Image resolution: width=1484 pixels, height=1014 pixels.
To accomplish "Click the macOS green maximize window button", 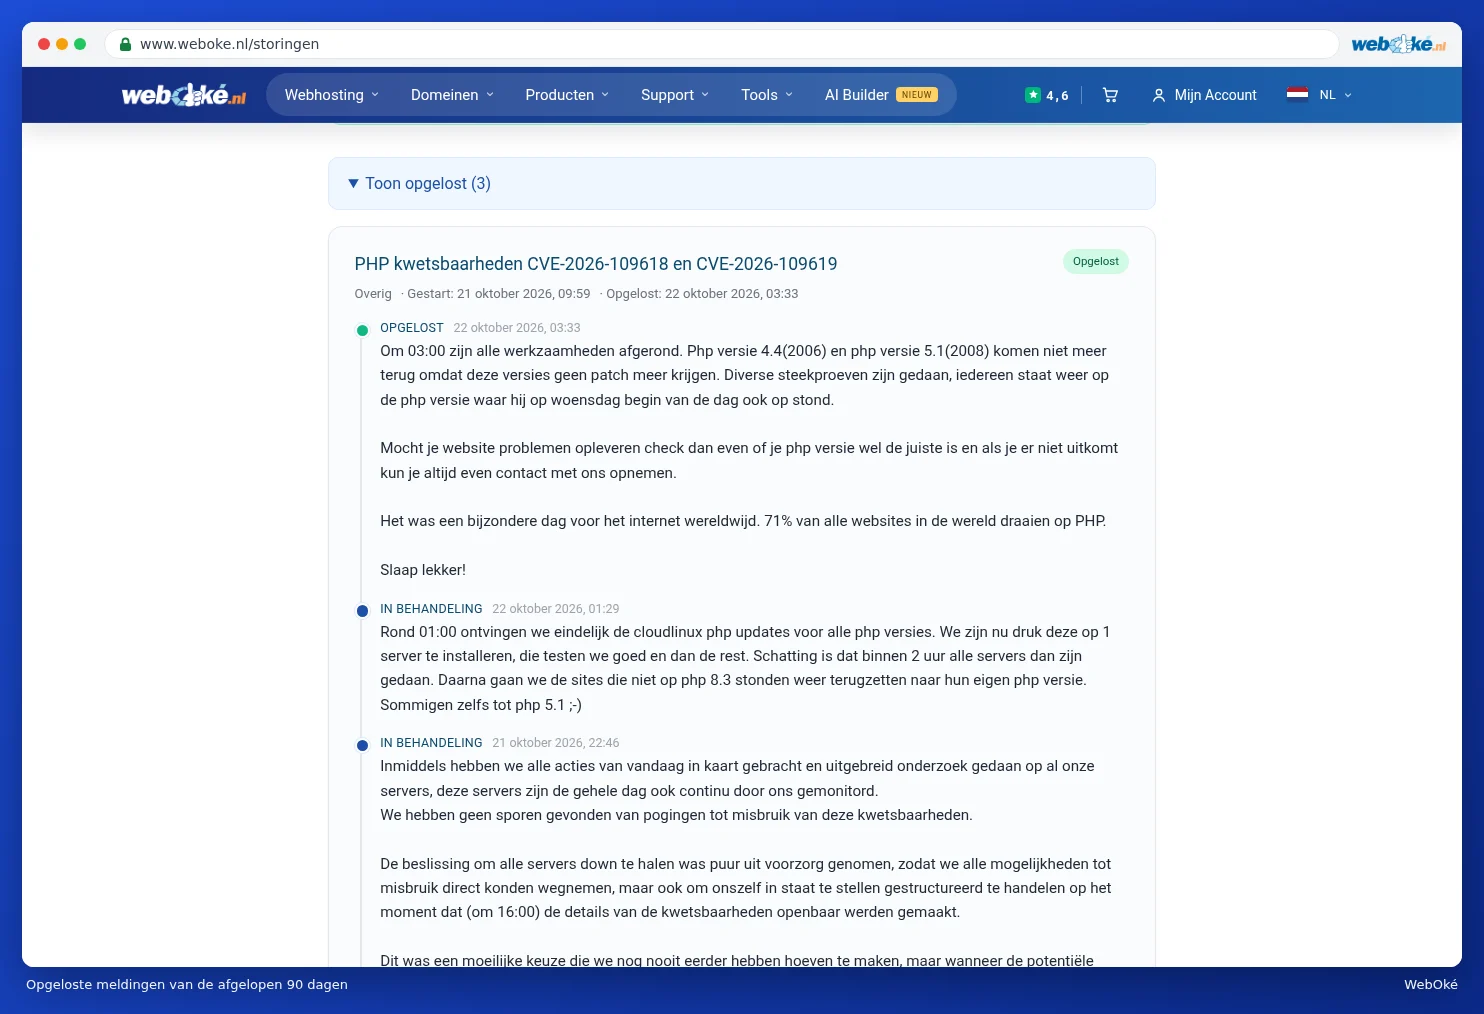I will (x=80, y=44).
